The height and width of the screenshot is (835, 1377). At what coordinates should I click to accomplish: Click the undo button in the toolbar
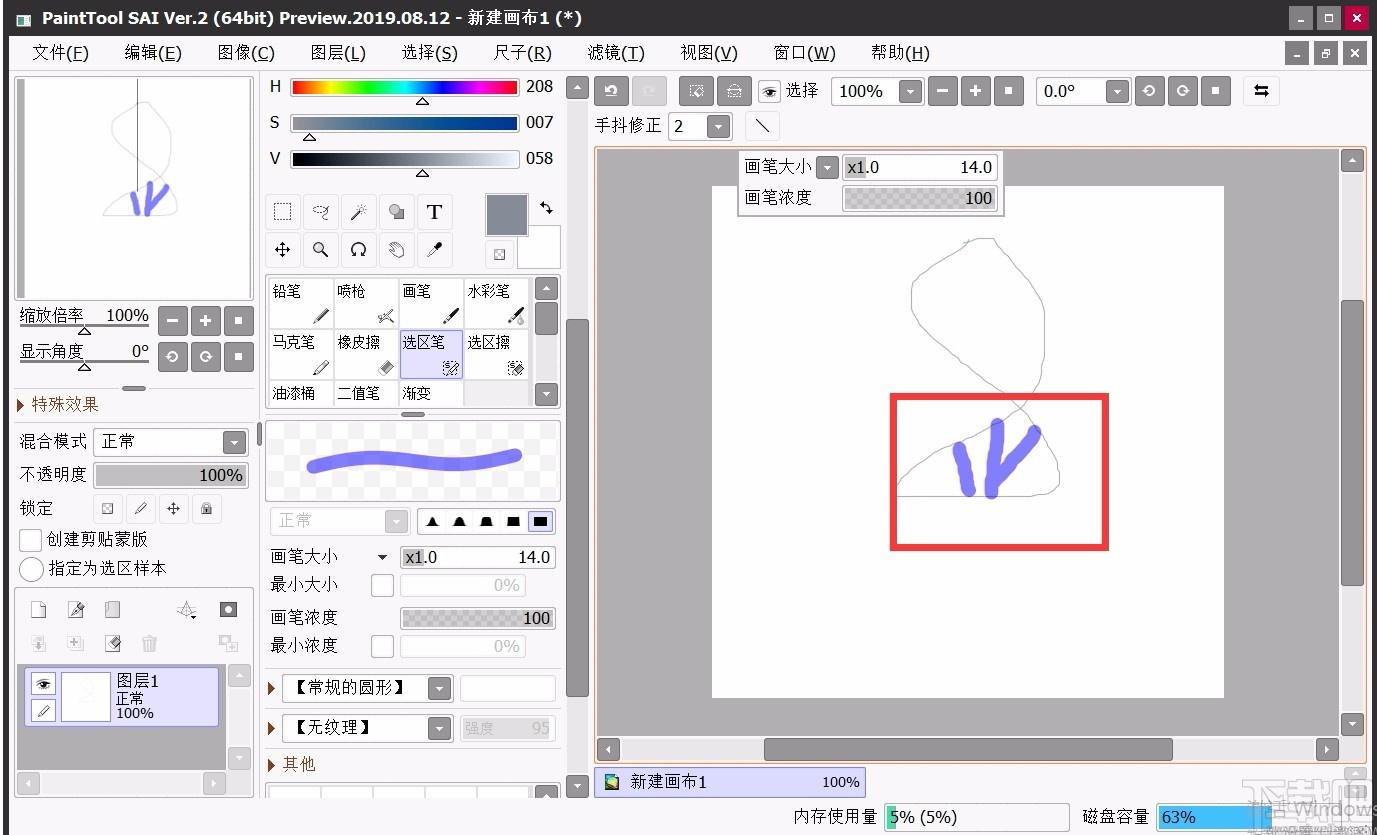[611, 91]
